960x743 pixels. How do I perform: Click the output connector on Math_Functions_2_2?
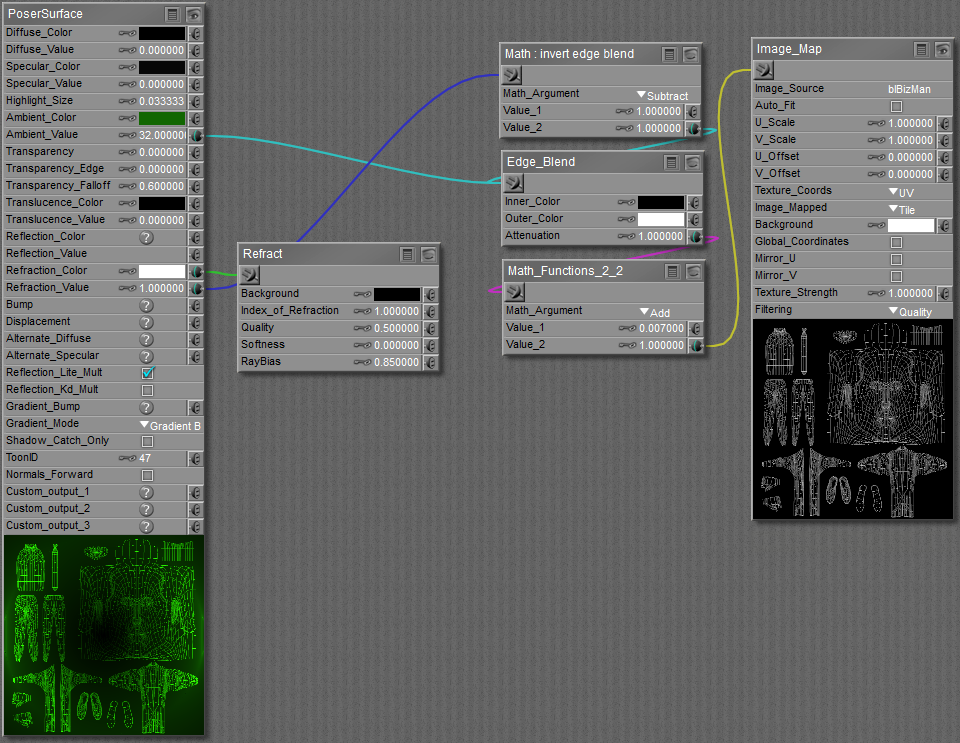click(x=515, y=292)
